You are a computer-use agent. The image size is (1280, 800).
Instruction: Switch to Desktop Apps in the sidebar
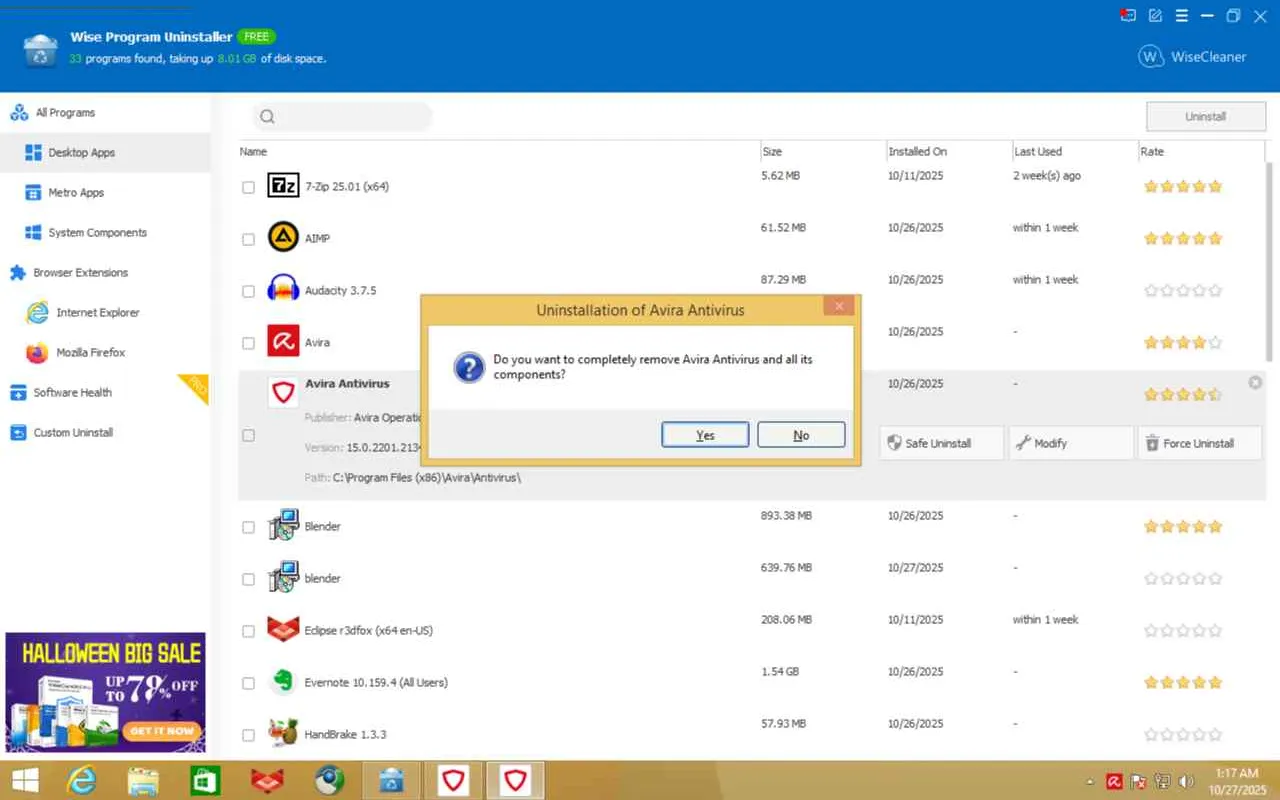(105, 152)
